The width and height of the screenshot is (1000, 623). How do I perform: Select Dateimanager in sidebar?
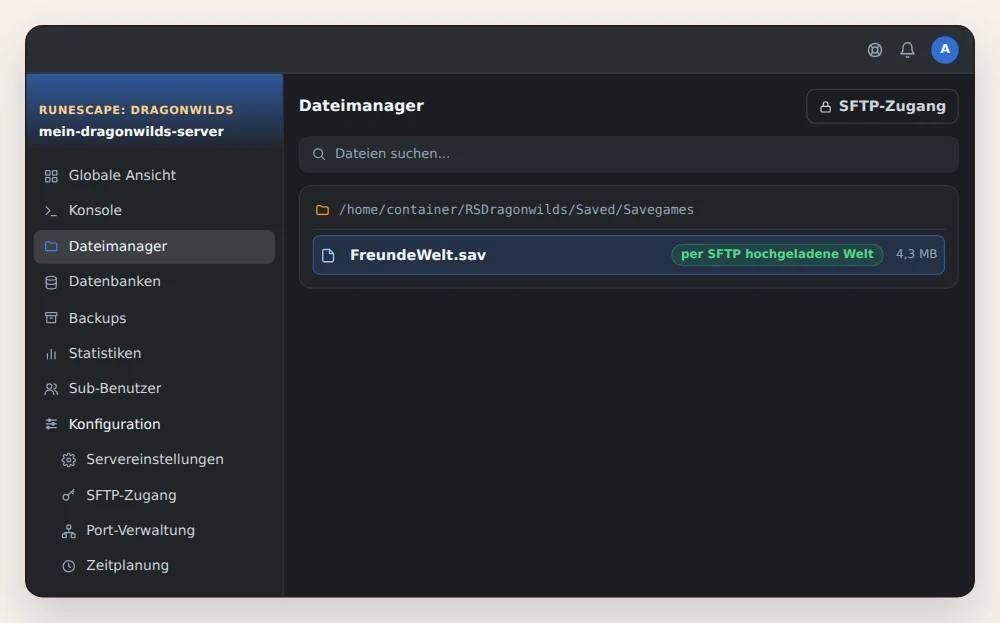[x=154, y=247]
